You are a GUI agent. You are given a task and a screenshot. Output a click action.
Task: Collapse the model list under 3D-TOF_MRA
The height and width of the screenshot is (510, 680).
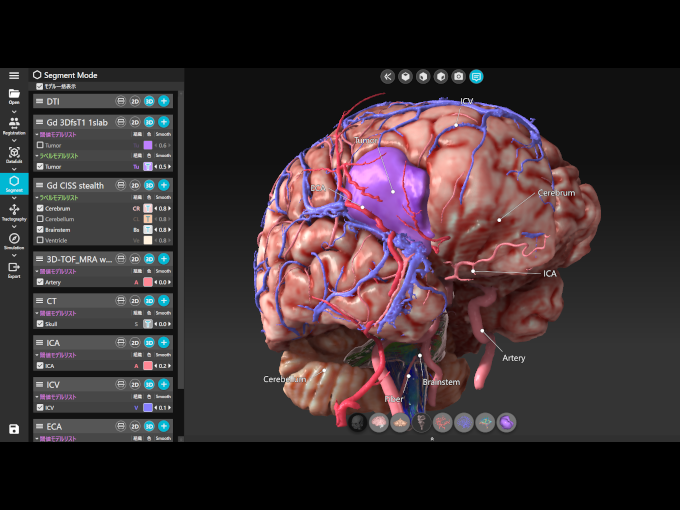coord(37,271)
